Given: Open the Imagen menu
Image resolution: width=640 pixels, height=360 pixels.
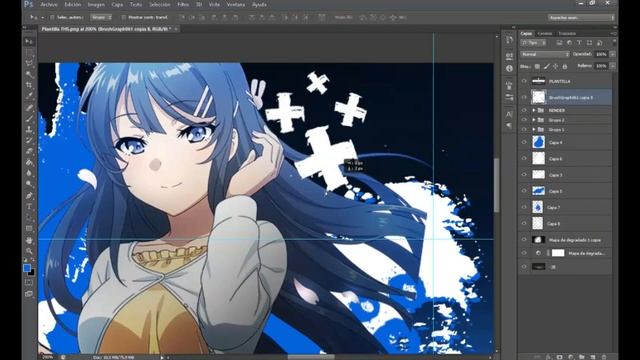Looking at the screenshot, I should (96, 4).
